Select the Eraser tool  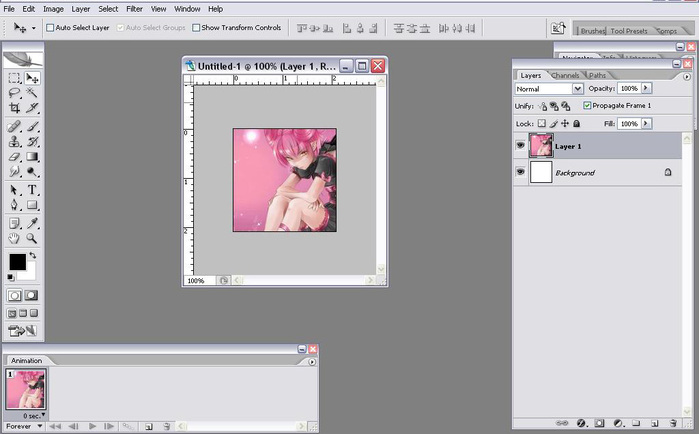[x=14, y=157]
